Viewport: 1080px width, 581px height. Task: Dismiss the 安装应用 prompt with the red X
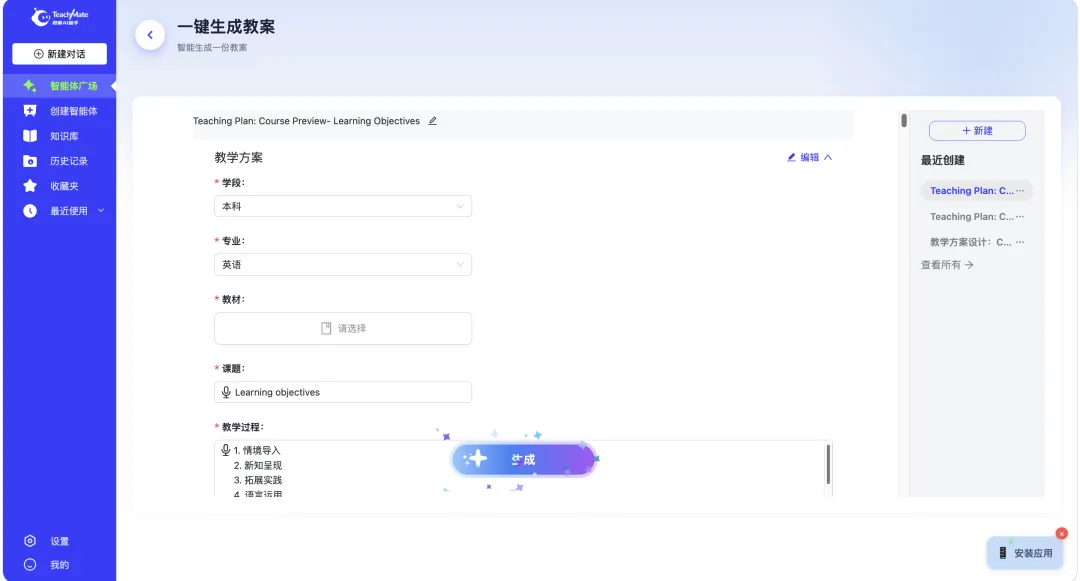pyautogui.click(x=1061, y=534)
